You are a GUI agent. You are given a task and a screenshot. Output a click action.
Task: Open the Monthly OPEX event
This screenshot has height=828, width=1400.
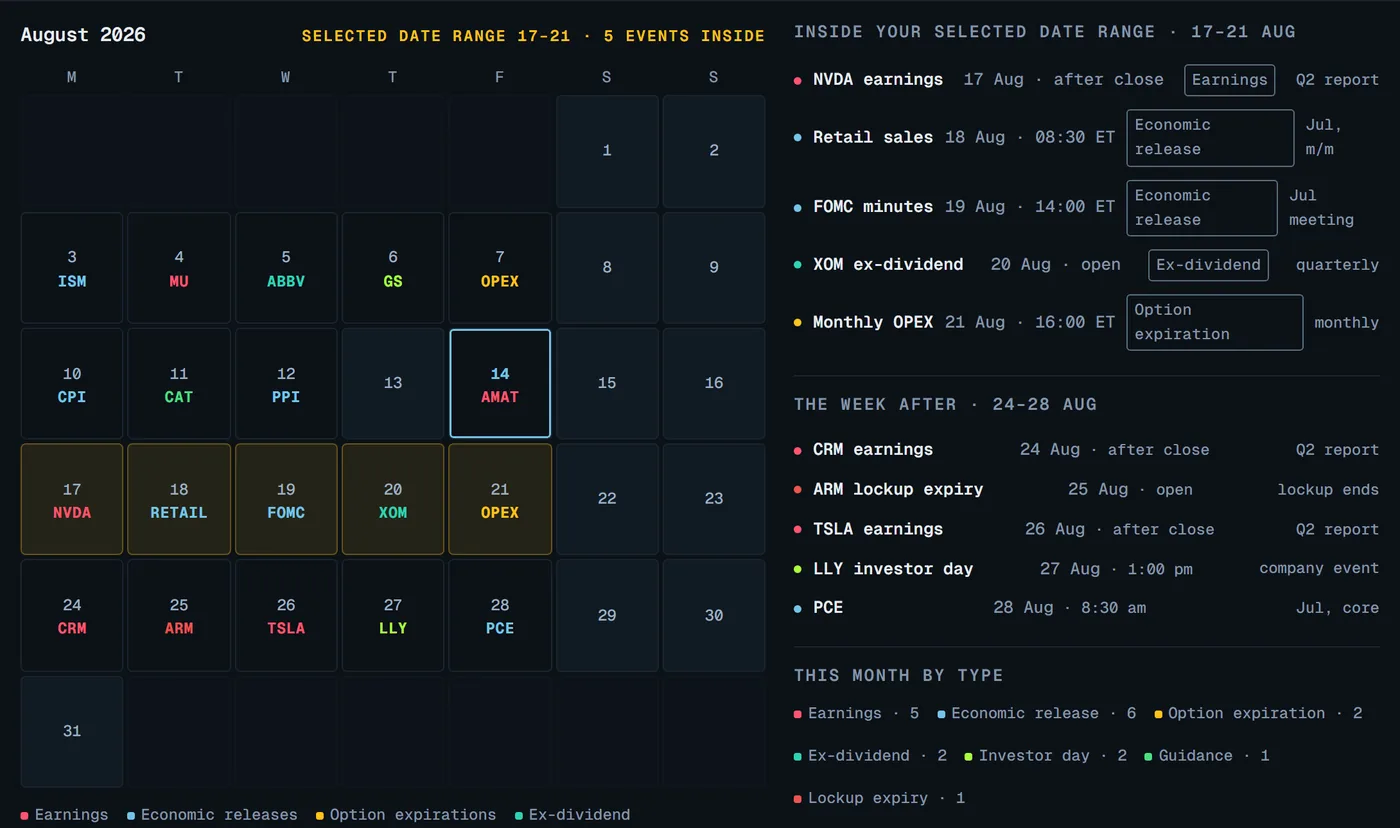1086,322
